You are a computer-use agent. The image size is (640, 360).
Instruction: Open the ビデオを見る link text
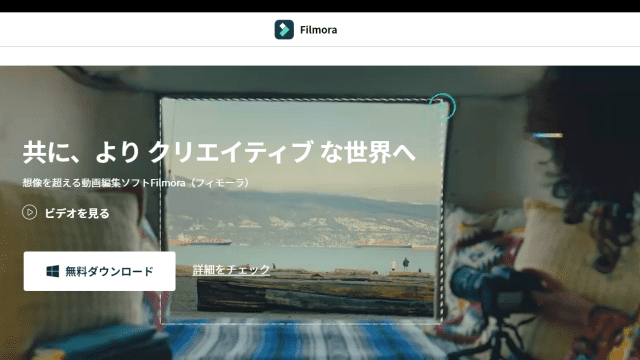pyautogui.click(x=77, y=213)
